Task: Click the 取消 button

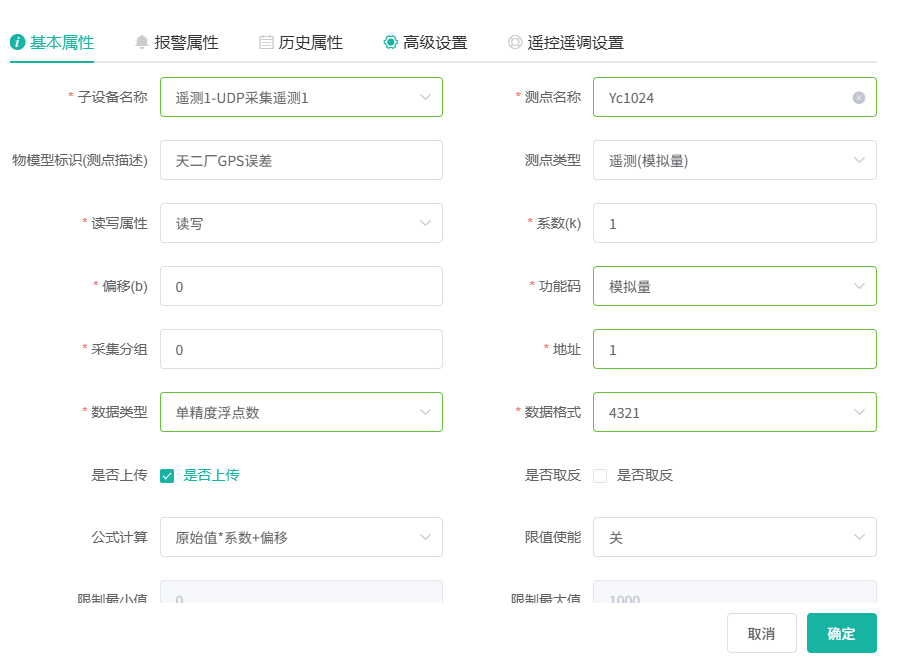Action: click(x=761, y=633)
